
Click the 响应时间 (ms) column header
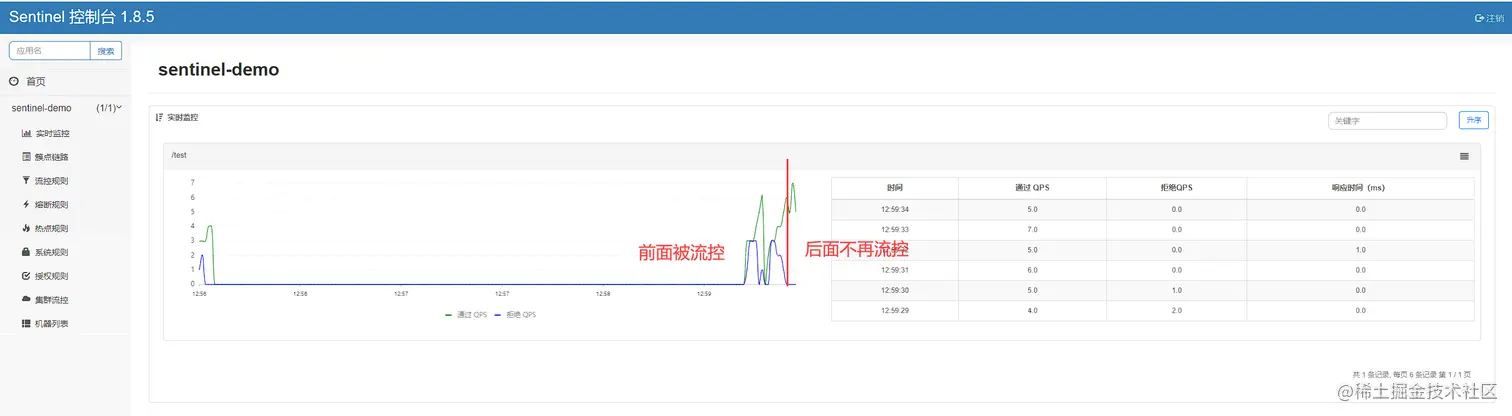coord(1360,188)
